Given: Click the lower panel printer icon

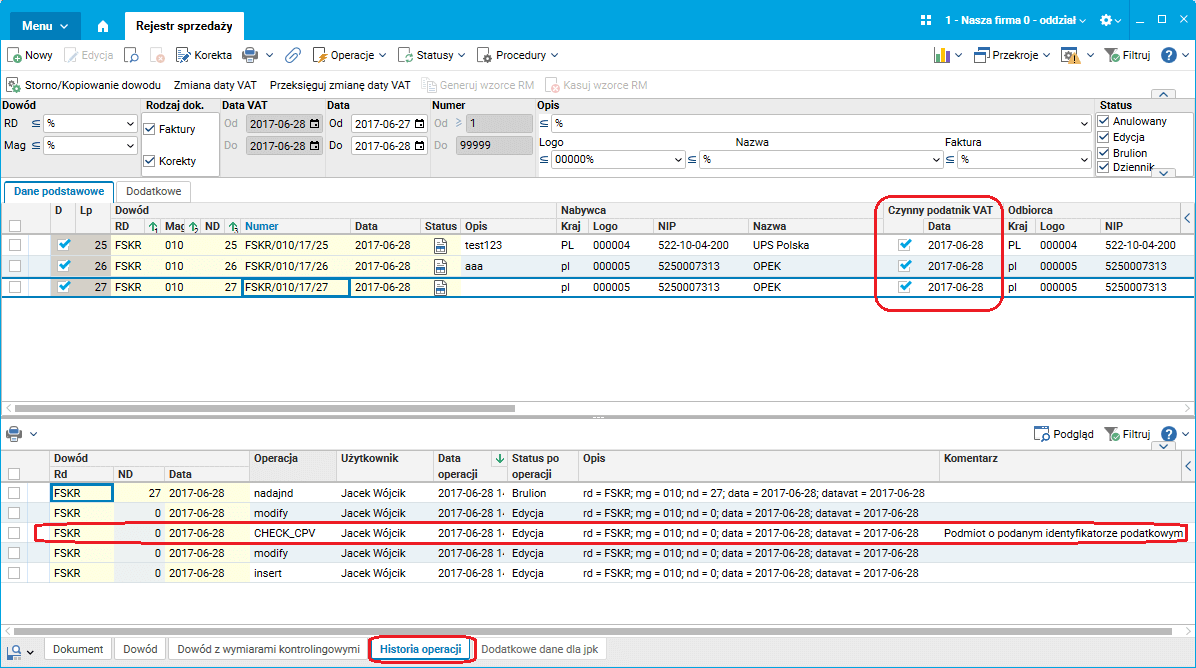Looking at the screenshot, I should [14, 434].
